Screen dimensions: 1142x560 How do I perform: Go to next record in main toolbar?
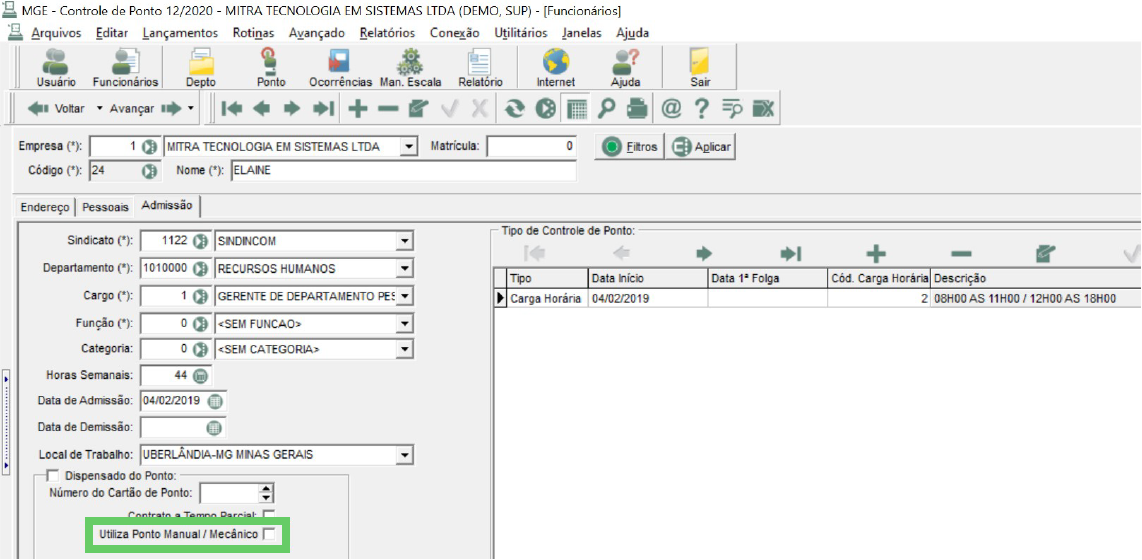(292, 109)
